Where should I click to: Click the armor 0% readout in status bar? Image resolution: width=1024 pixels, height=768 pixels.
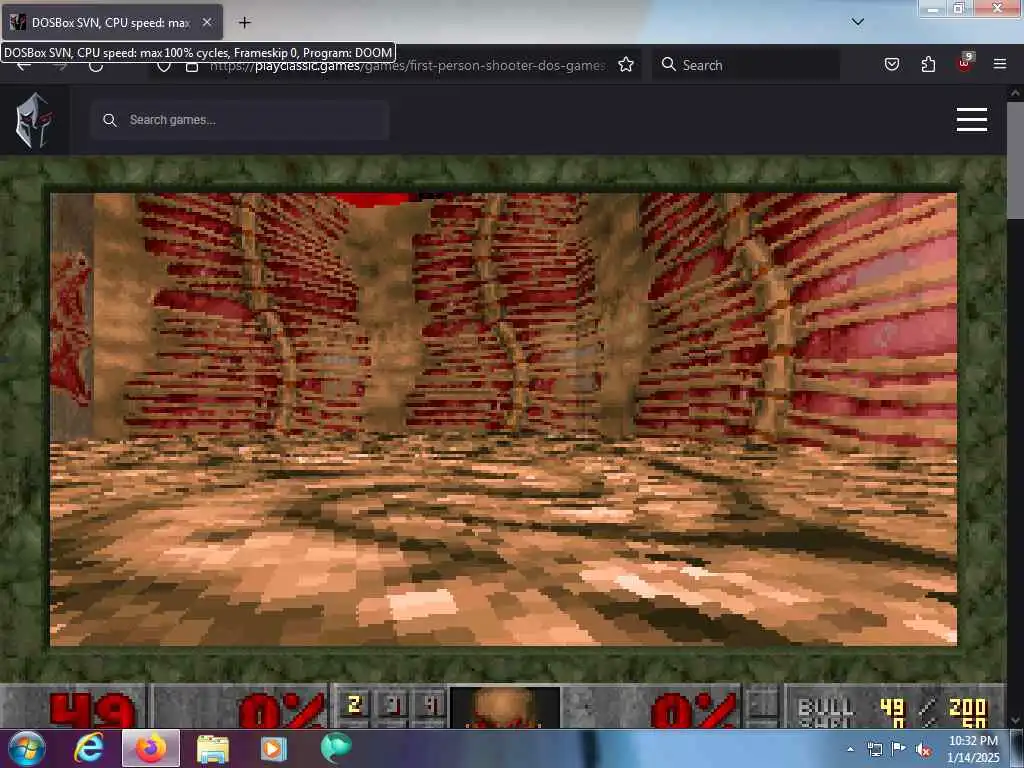(x=694, y=710)
